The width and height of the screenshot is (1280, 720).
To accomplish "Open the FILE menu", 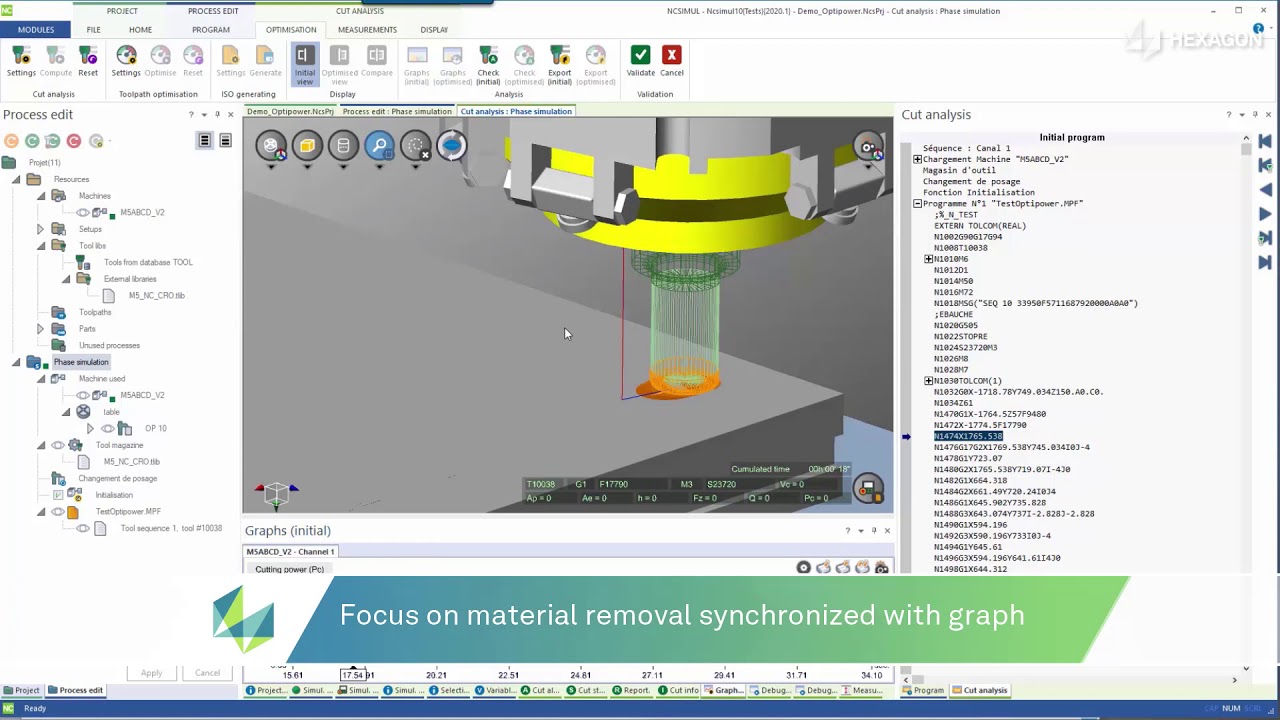I will [93, 29].
